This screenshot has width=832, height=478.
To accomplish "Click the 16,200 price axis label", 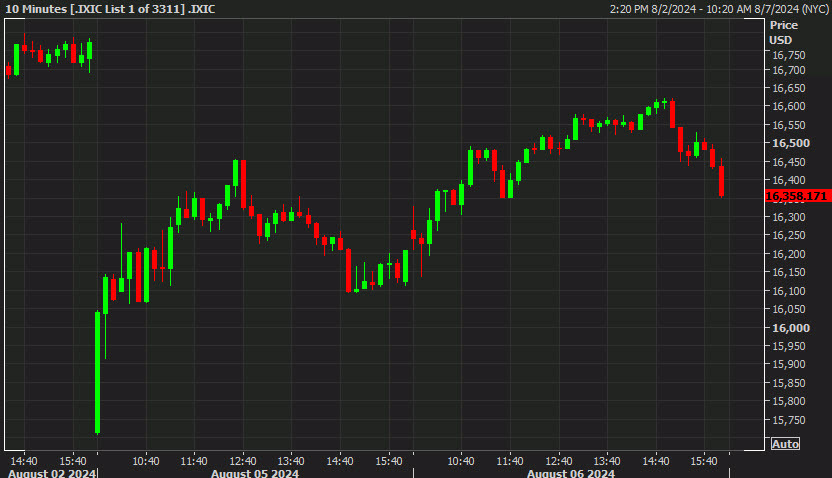I will 788,254.
